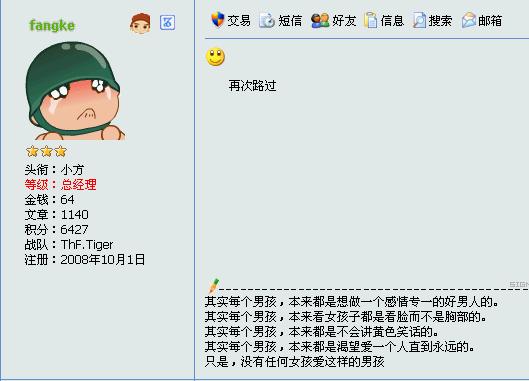529x381 pixels.
Task: Click the soldier helmet avatar image
Action: [x=75, y=90]
